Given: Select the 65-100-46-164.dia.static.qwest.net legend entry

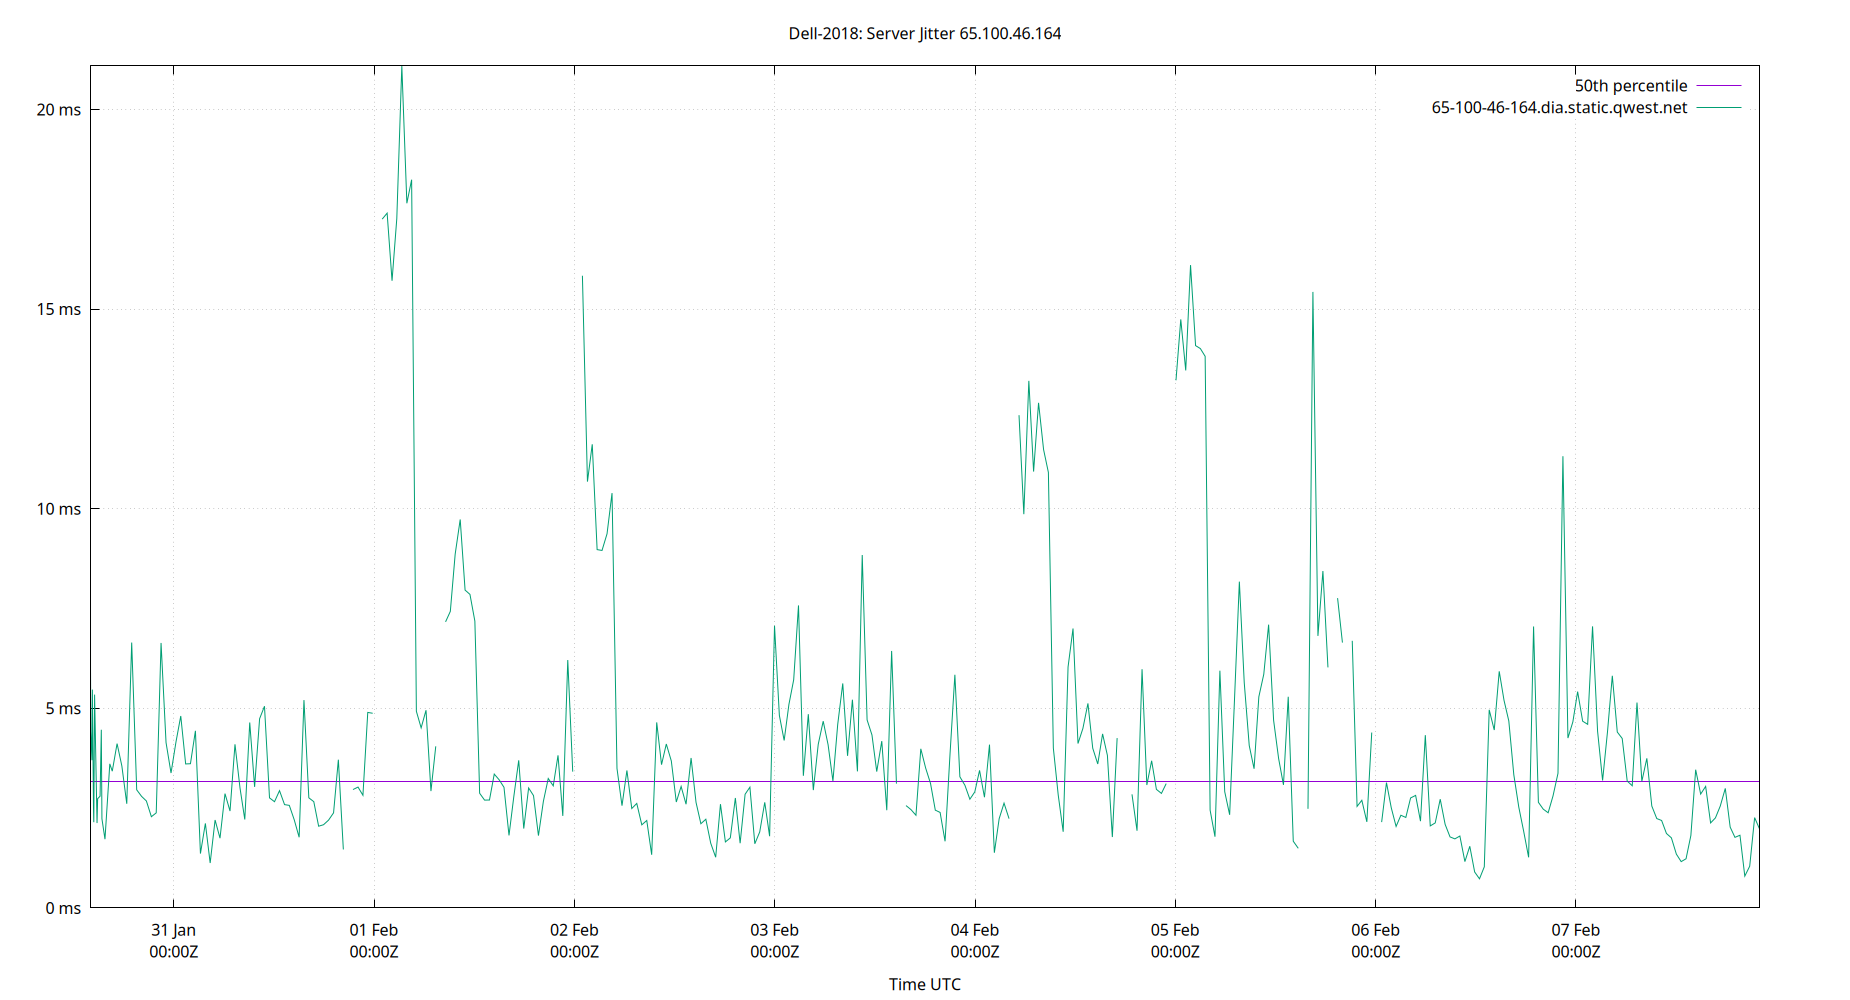Looking at the screenshot, I should (x=1558, y=107).
